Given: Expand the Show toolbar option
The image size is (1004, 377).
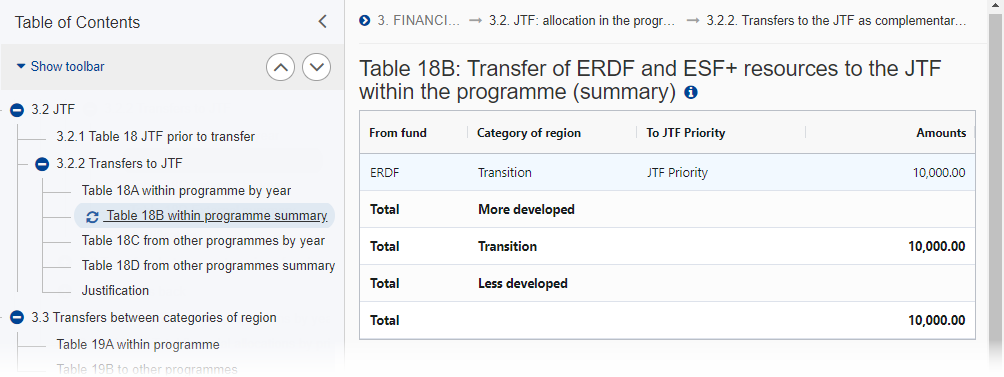Looking at the screenshot, I should pyautogui.click(x=60, y=67).
